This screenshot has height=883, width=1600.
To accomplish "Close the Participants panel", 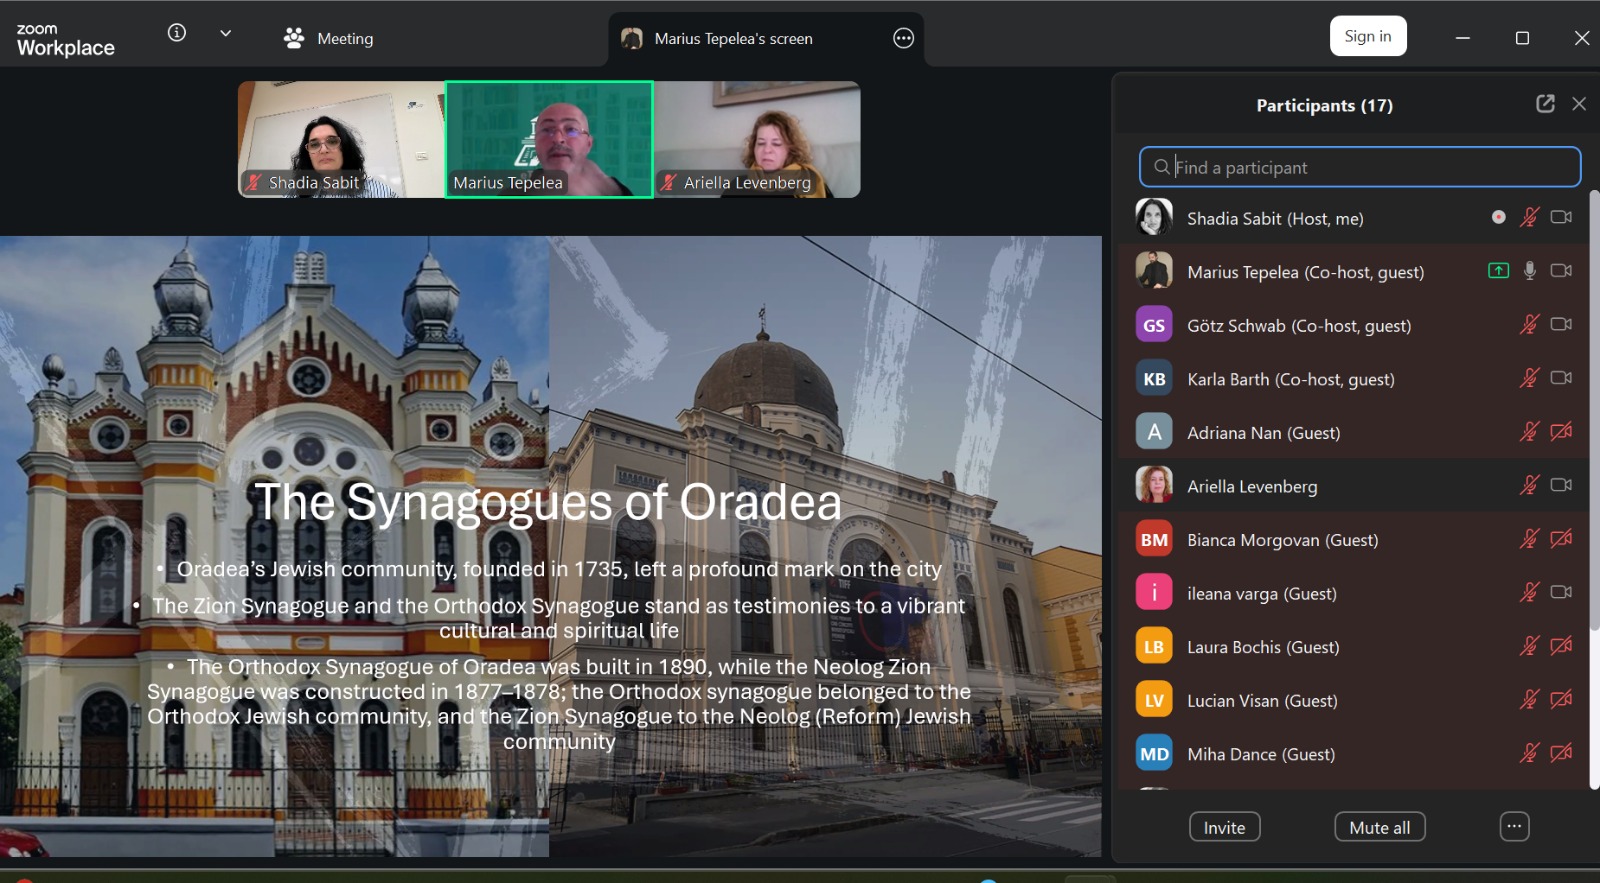I will 1579,104.
